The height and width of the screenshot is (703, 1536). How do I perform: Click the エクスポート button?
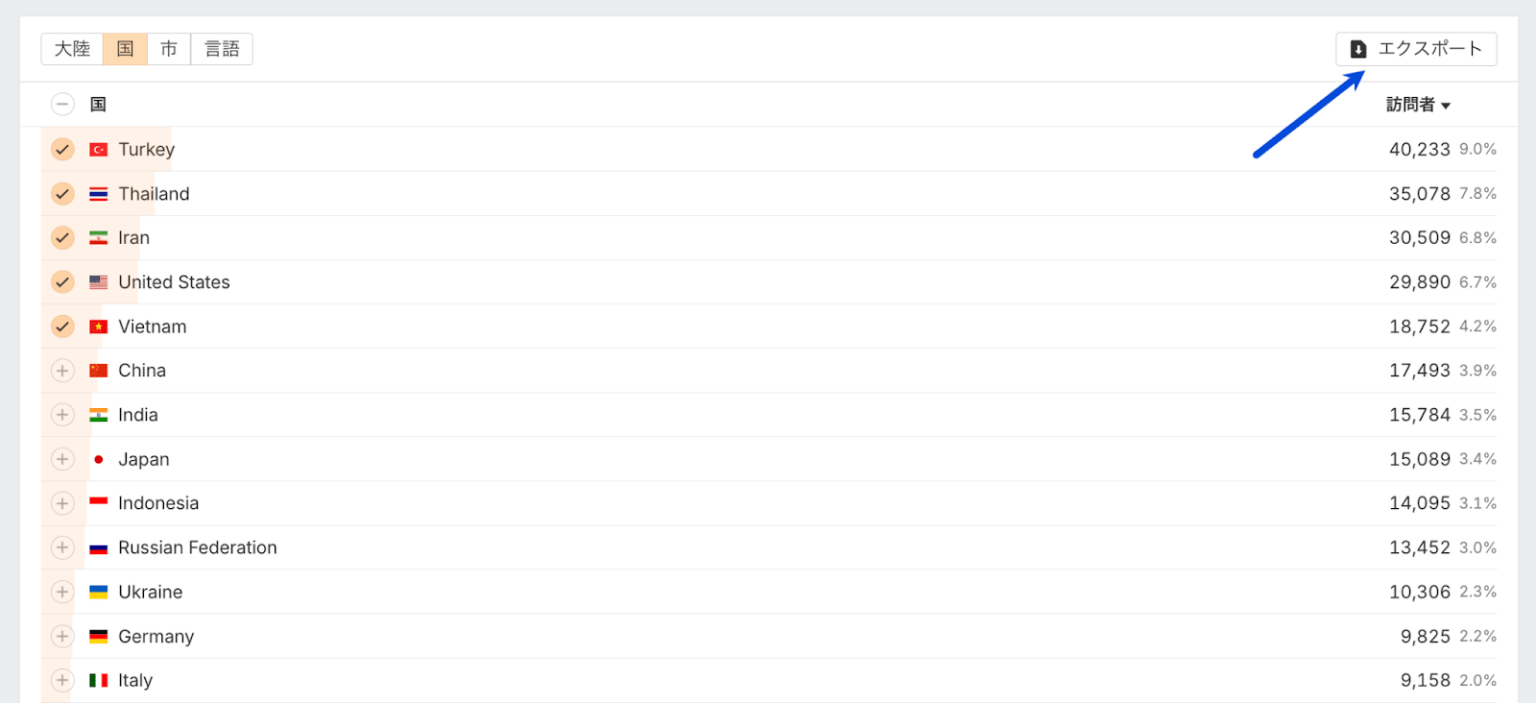(1416, 49)
